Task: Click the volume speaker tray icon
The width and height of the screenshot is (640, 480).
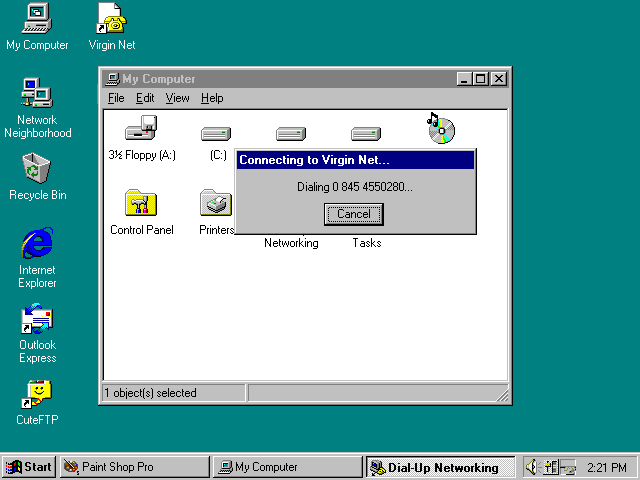Action: (531, 467)
